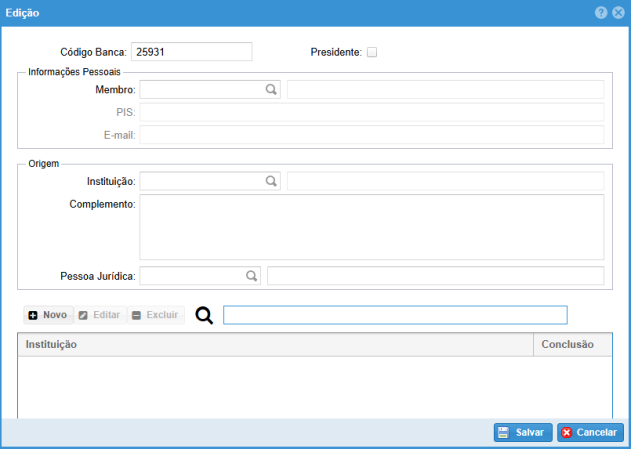Open help via the question mark icon
The image size is (631, 449).
pyautogui.click(x=601, y=12)
